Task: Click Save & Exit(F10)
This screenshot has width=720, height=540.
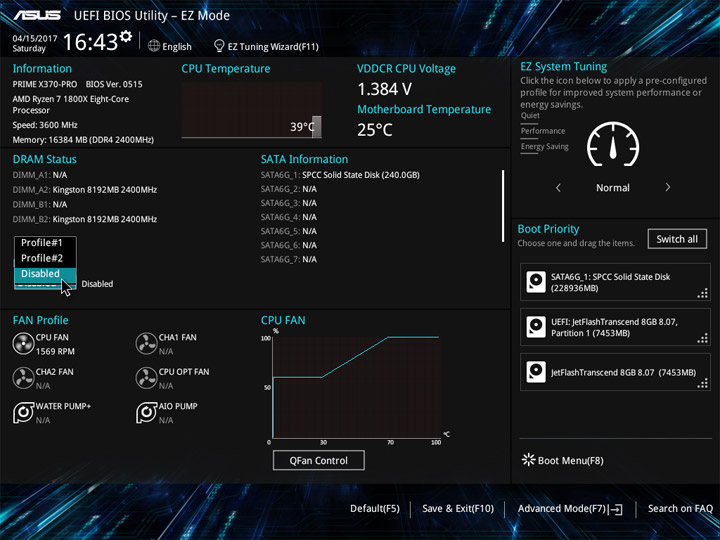Action: 458,509
